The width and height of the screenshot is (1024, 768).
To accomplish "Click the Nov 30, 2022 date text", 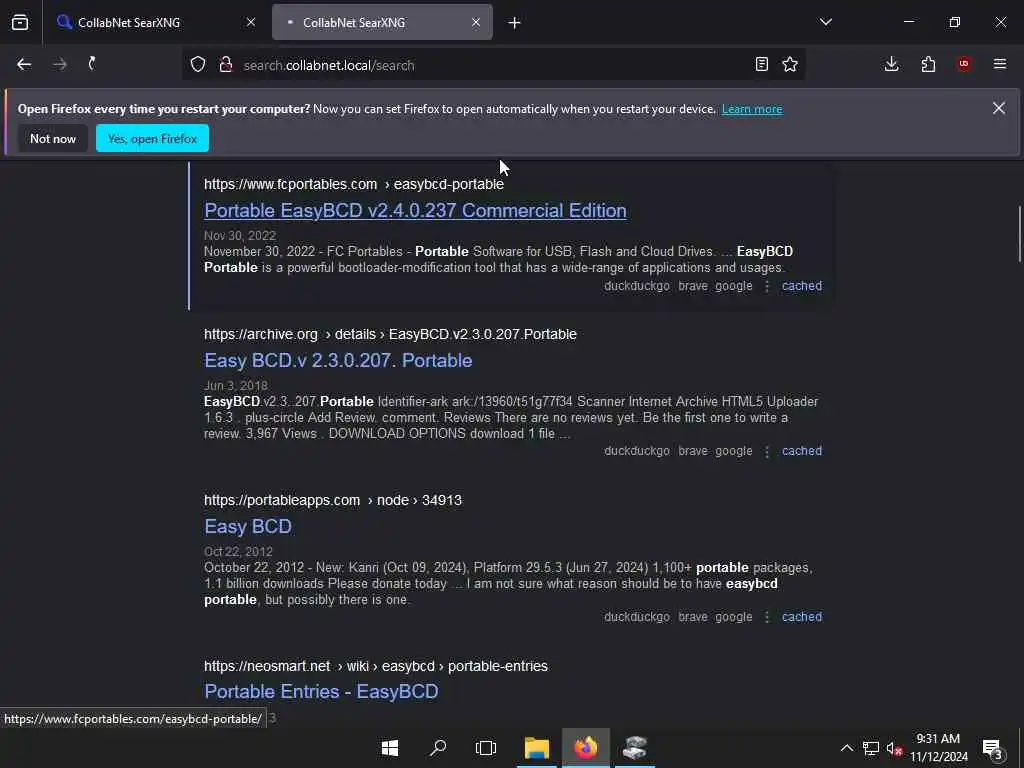I will (240, 235).
